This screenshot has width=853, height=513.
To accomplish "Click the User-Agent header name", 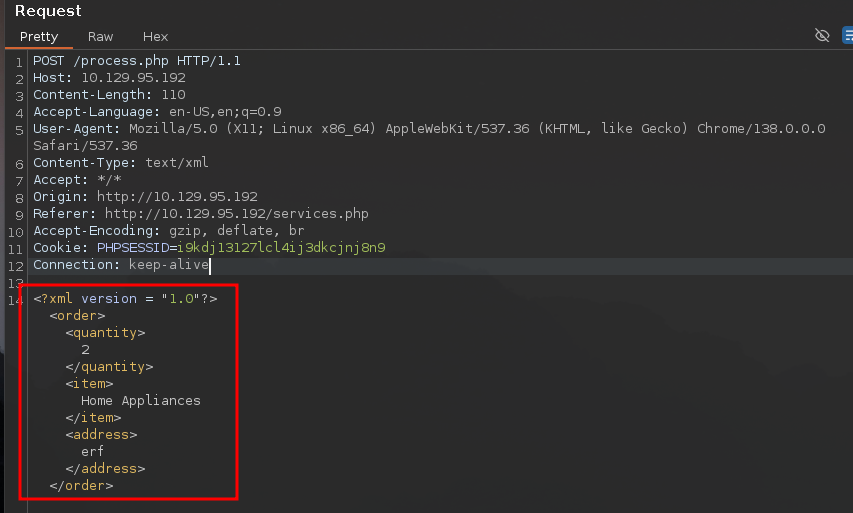I will click(76, 129).
